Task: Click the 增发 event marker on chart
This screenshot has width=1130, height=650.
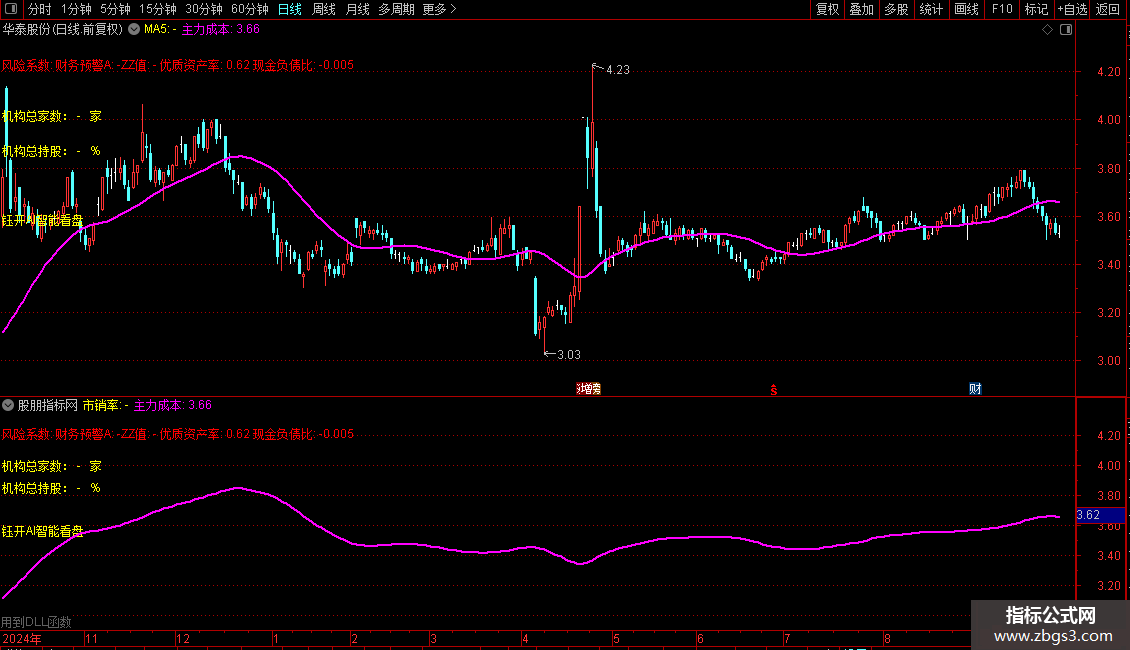Action: 589,389
